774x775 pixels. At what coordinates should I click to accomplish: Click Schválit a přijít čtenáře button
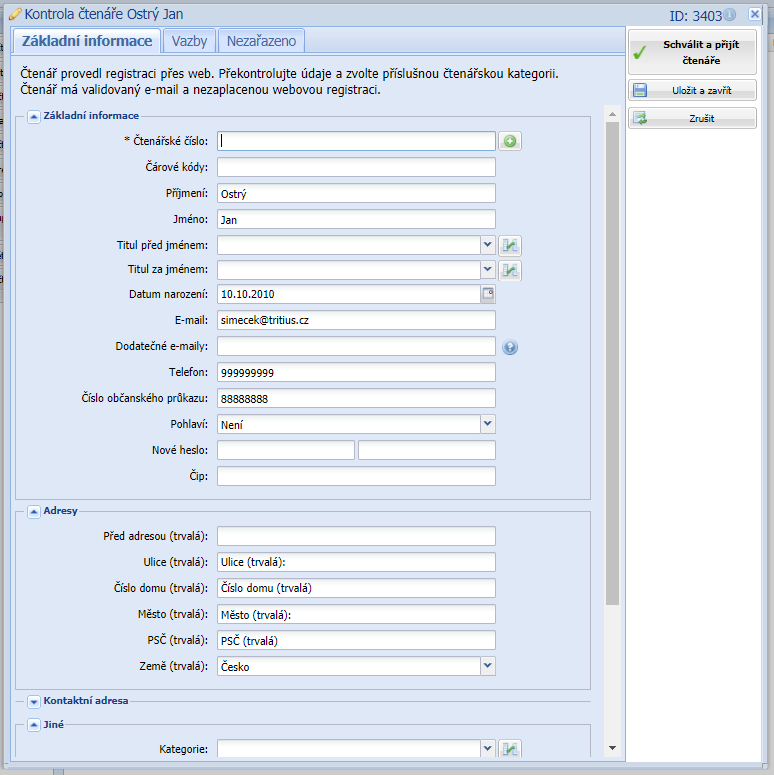(692, 52)
